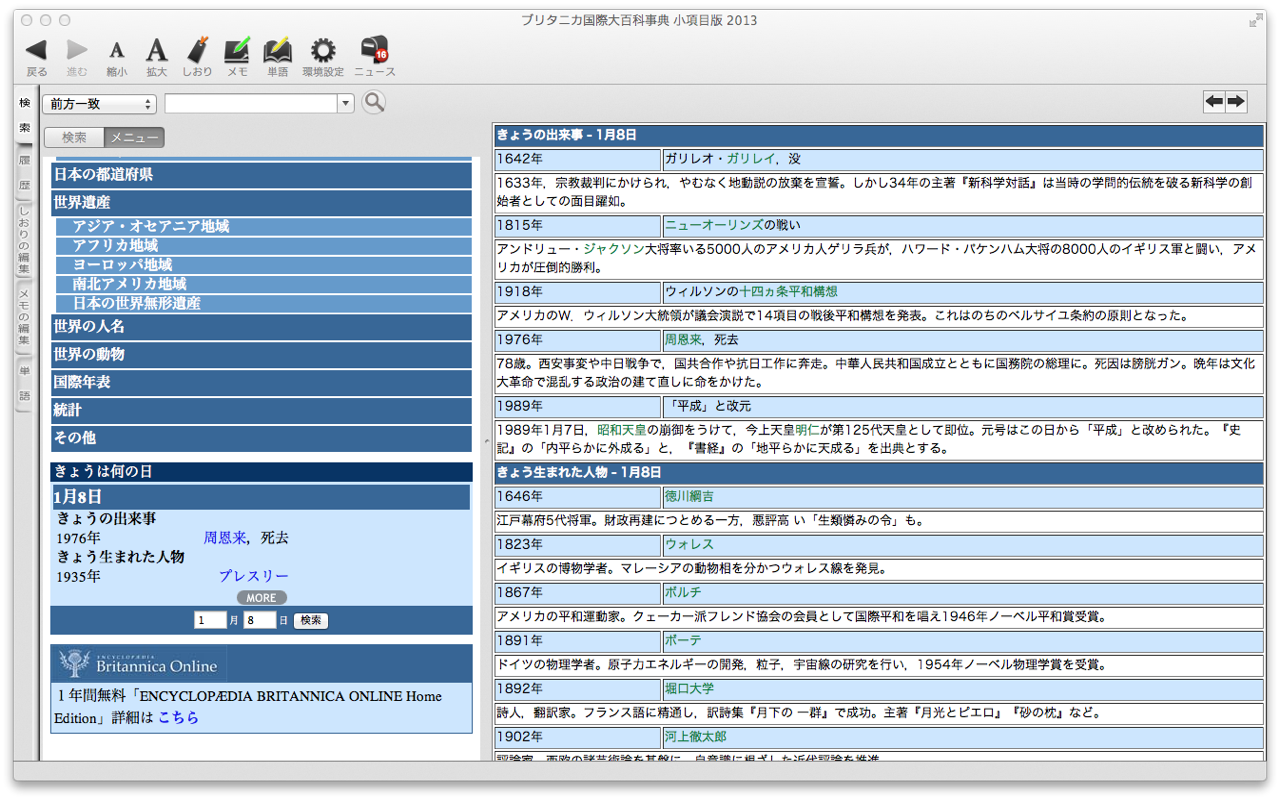Open the 前方一致 match type dropdown

pyautogui.click(x=99, y=104)
